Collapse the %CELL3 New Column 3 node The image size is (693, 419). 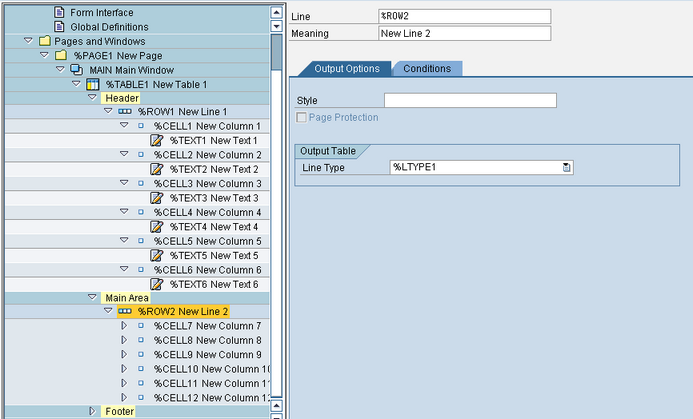124,183
